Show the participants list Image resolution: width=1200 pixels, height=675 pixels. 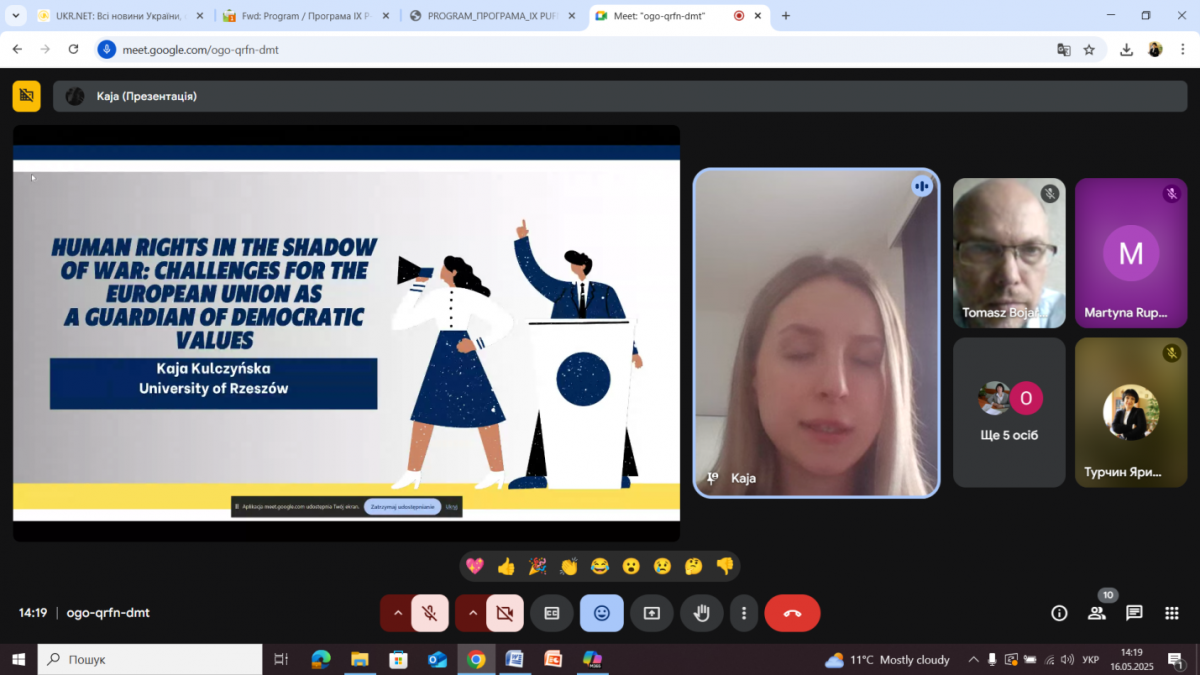click(1097, 613)
